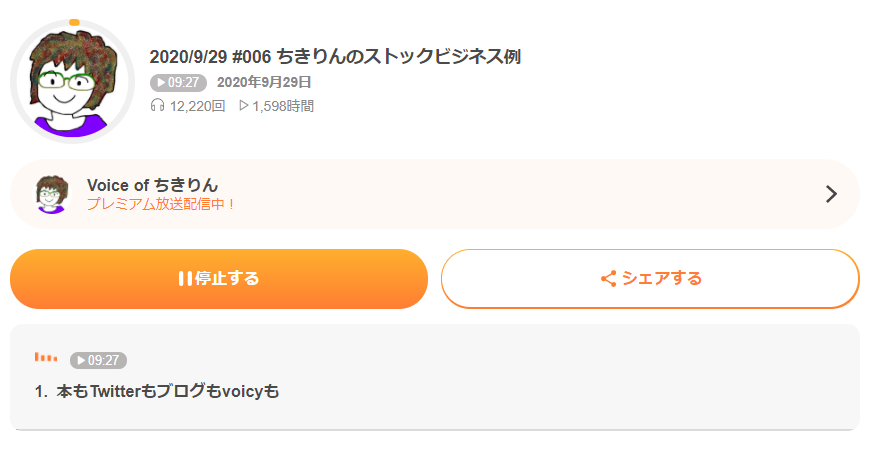Expand channel banner with right chevron
880x460 pixels.
click(831, 194)
